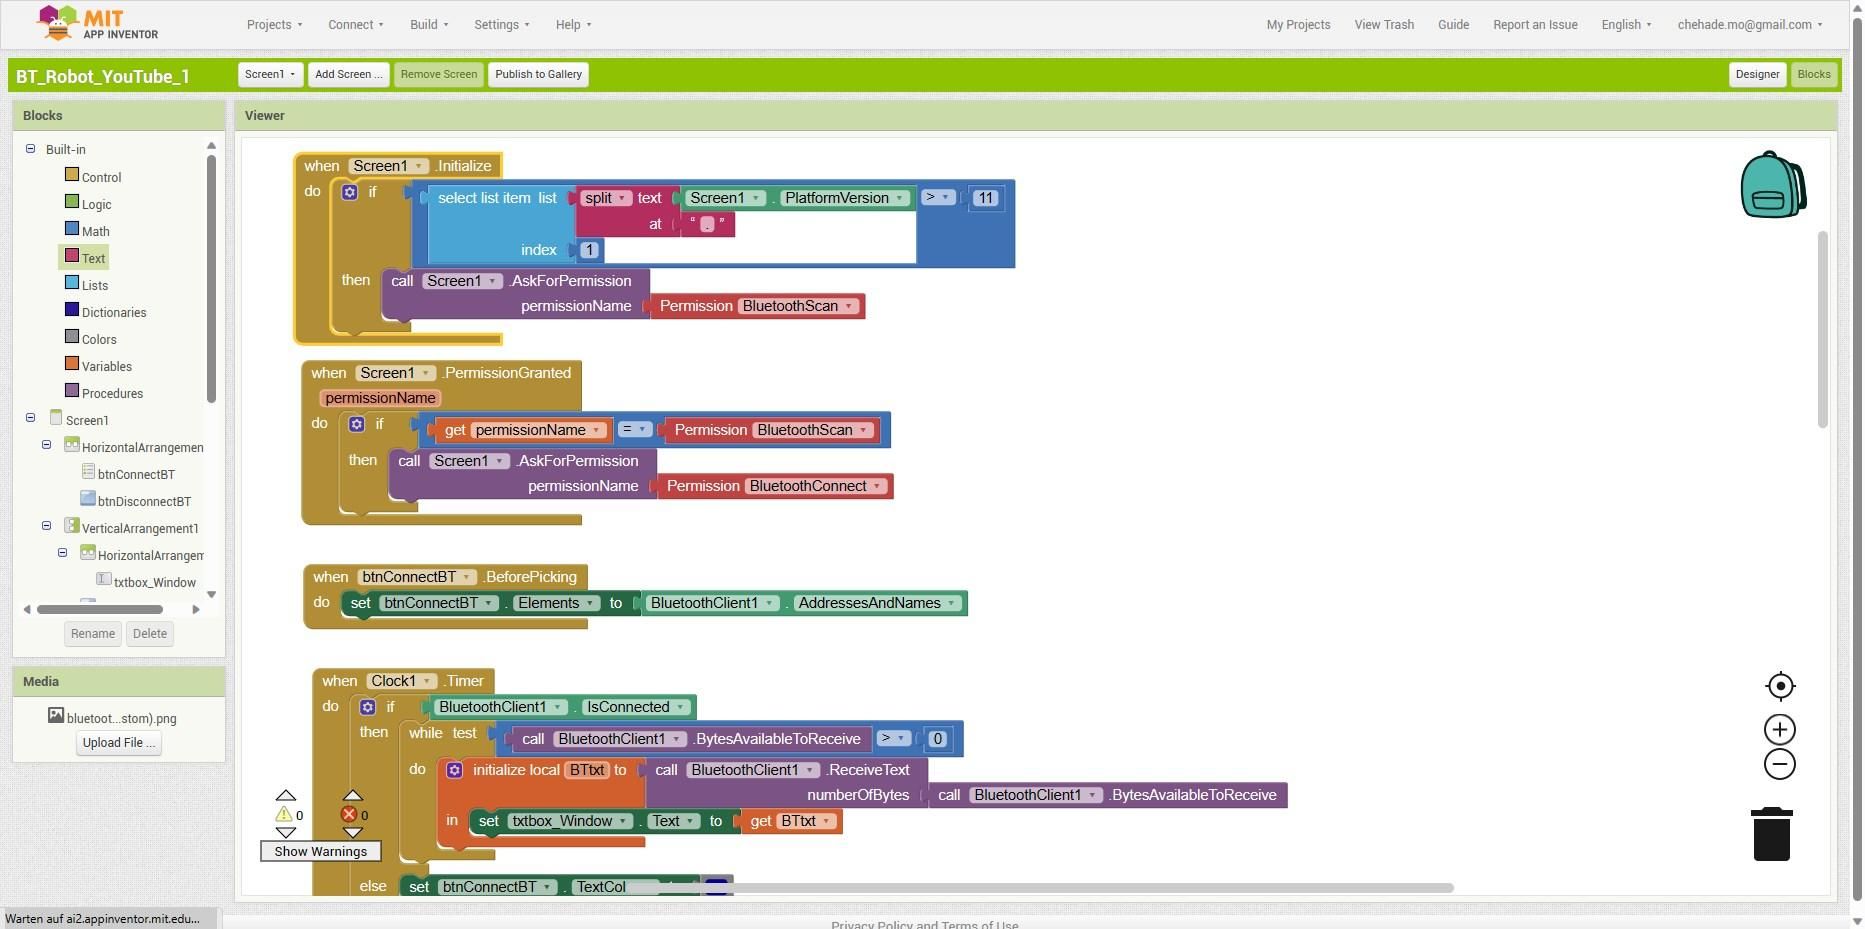Image resolution: width=1865 pixels, height=929 pixels.
Task: Zoom in using the plus icon
Action: click(x=1779, y=729)
